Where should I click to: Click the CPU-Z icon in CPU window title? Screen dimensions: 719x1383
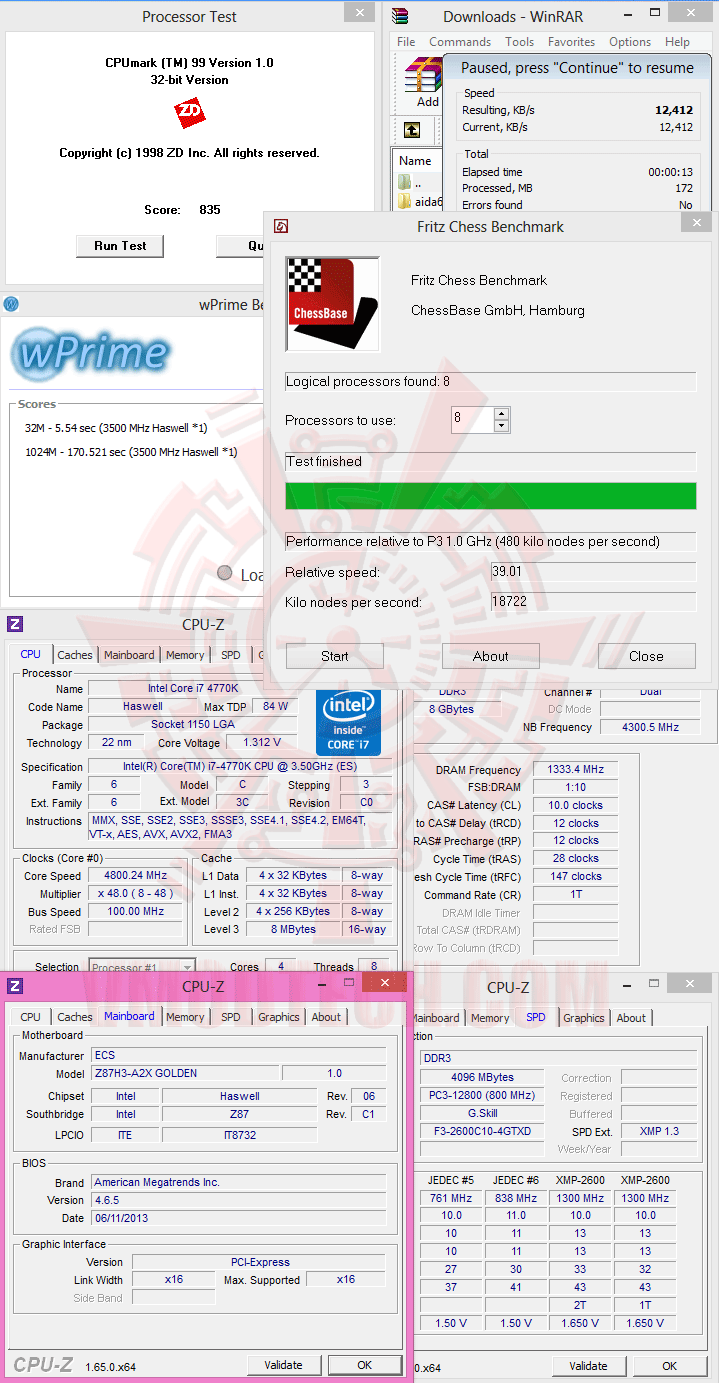point(15,624)
